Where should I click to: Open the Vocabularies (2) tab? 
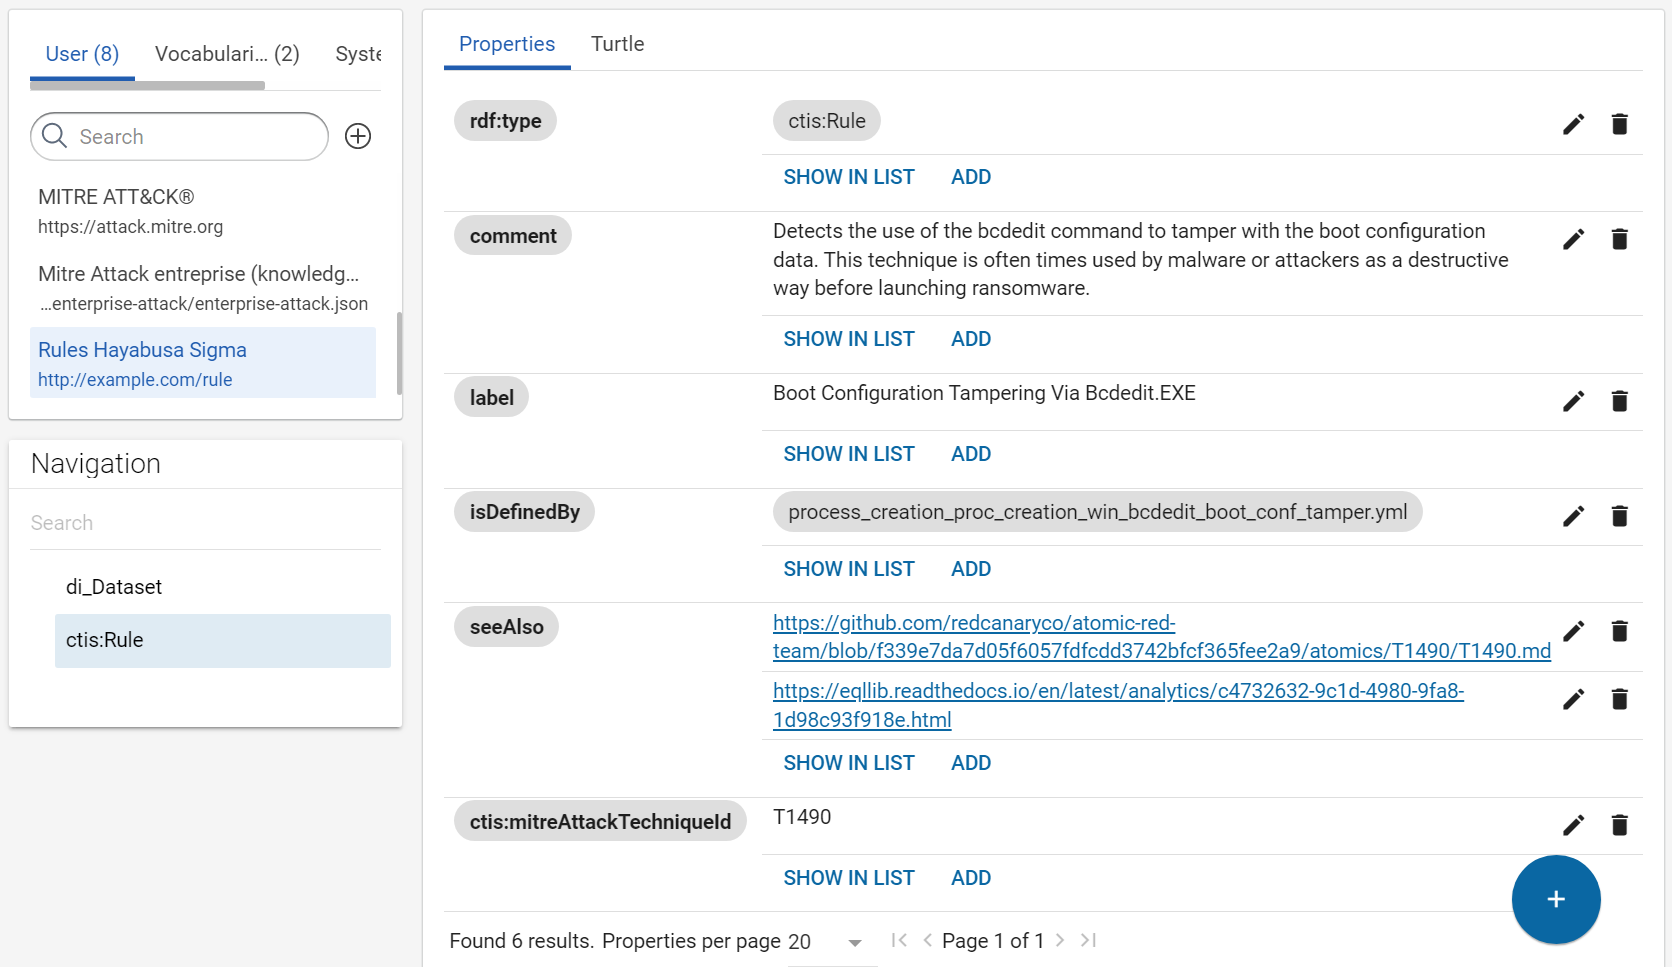click(227, 54)
